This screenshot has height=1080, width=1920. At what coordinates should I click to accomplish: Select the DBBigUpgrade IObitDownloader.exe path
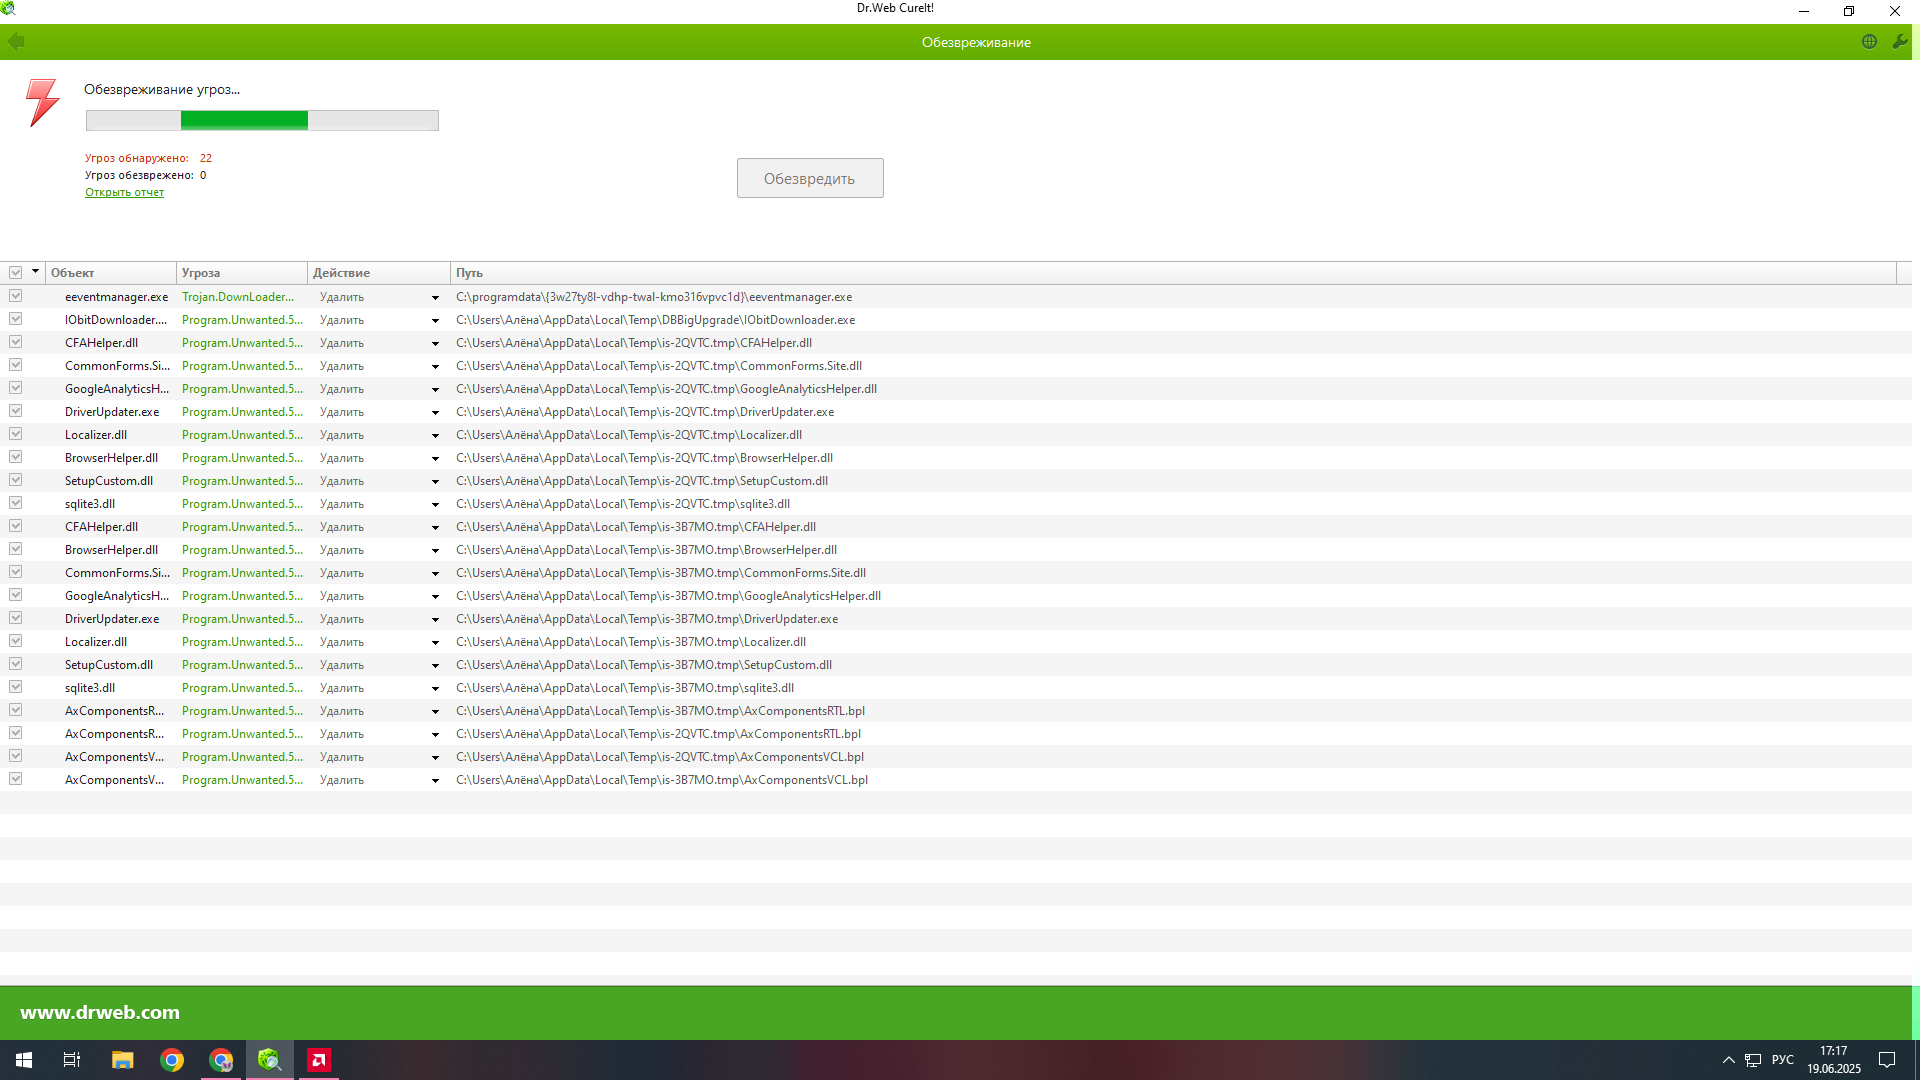(655, 320)
